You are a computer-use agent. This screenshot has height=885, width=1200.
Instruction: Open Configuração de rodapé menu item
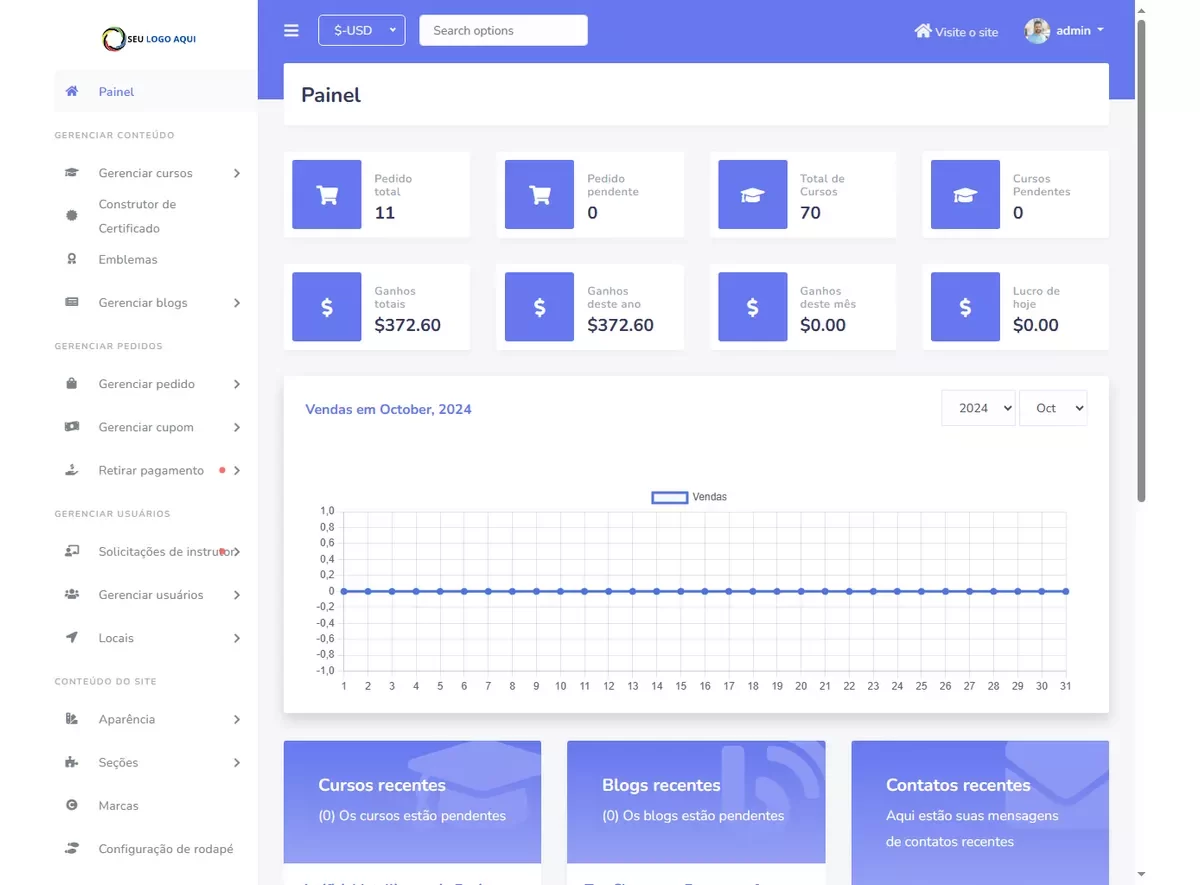(165, 849)
